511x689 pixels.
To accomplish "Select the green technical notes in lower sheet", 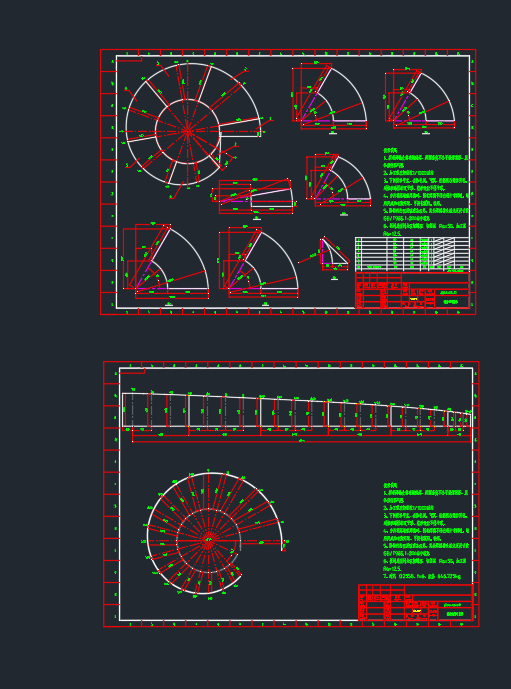I will [x=425, y=531].
